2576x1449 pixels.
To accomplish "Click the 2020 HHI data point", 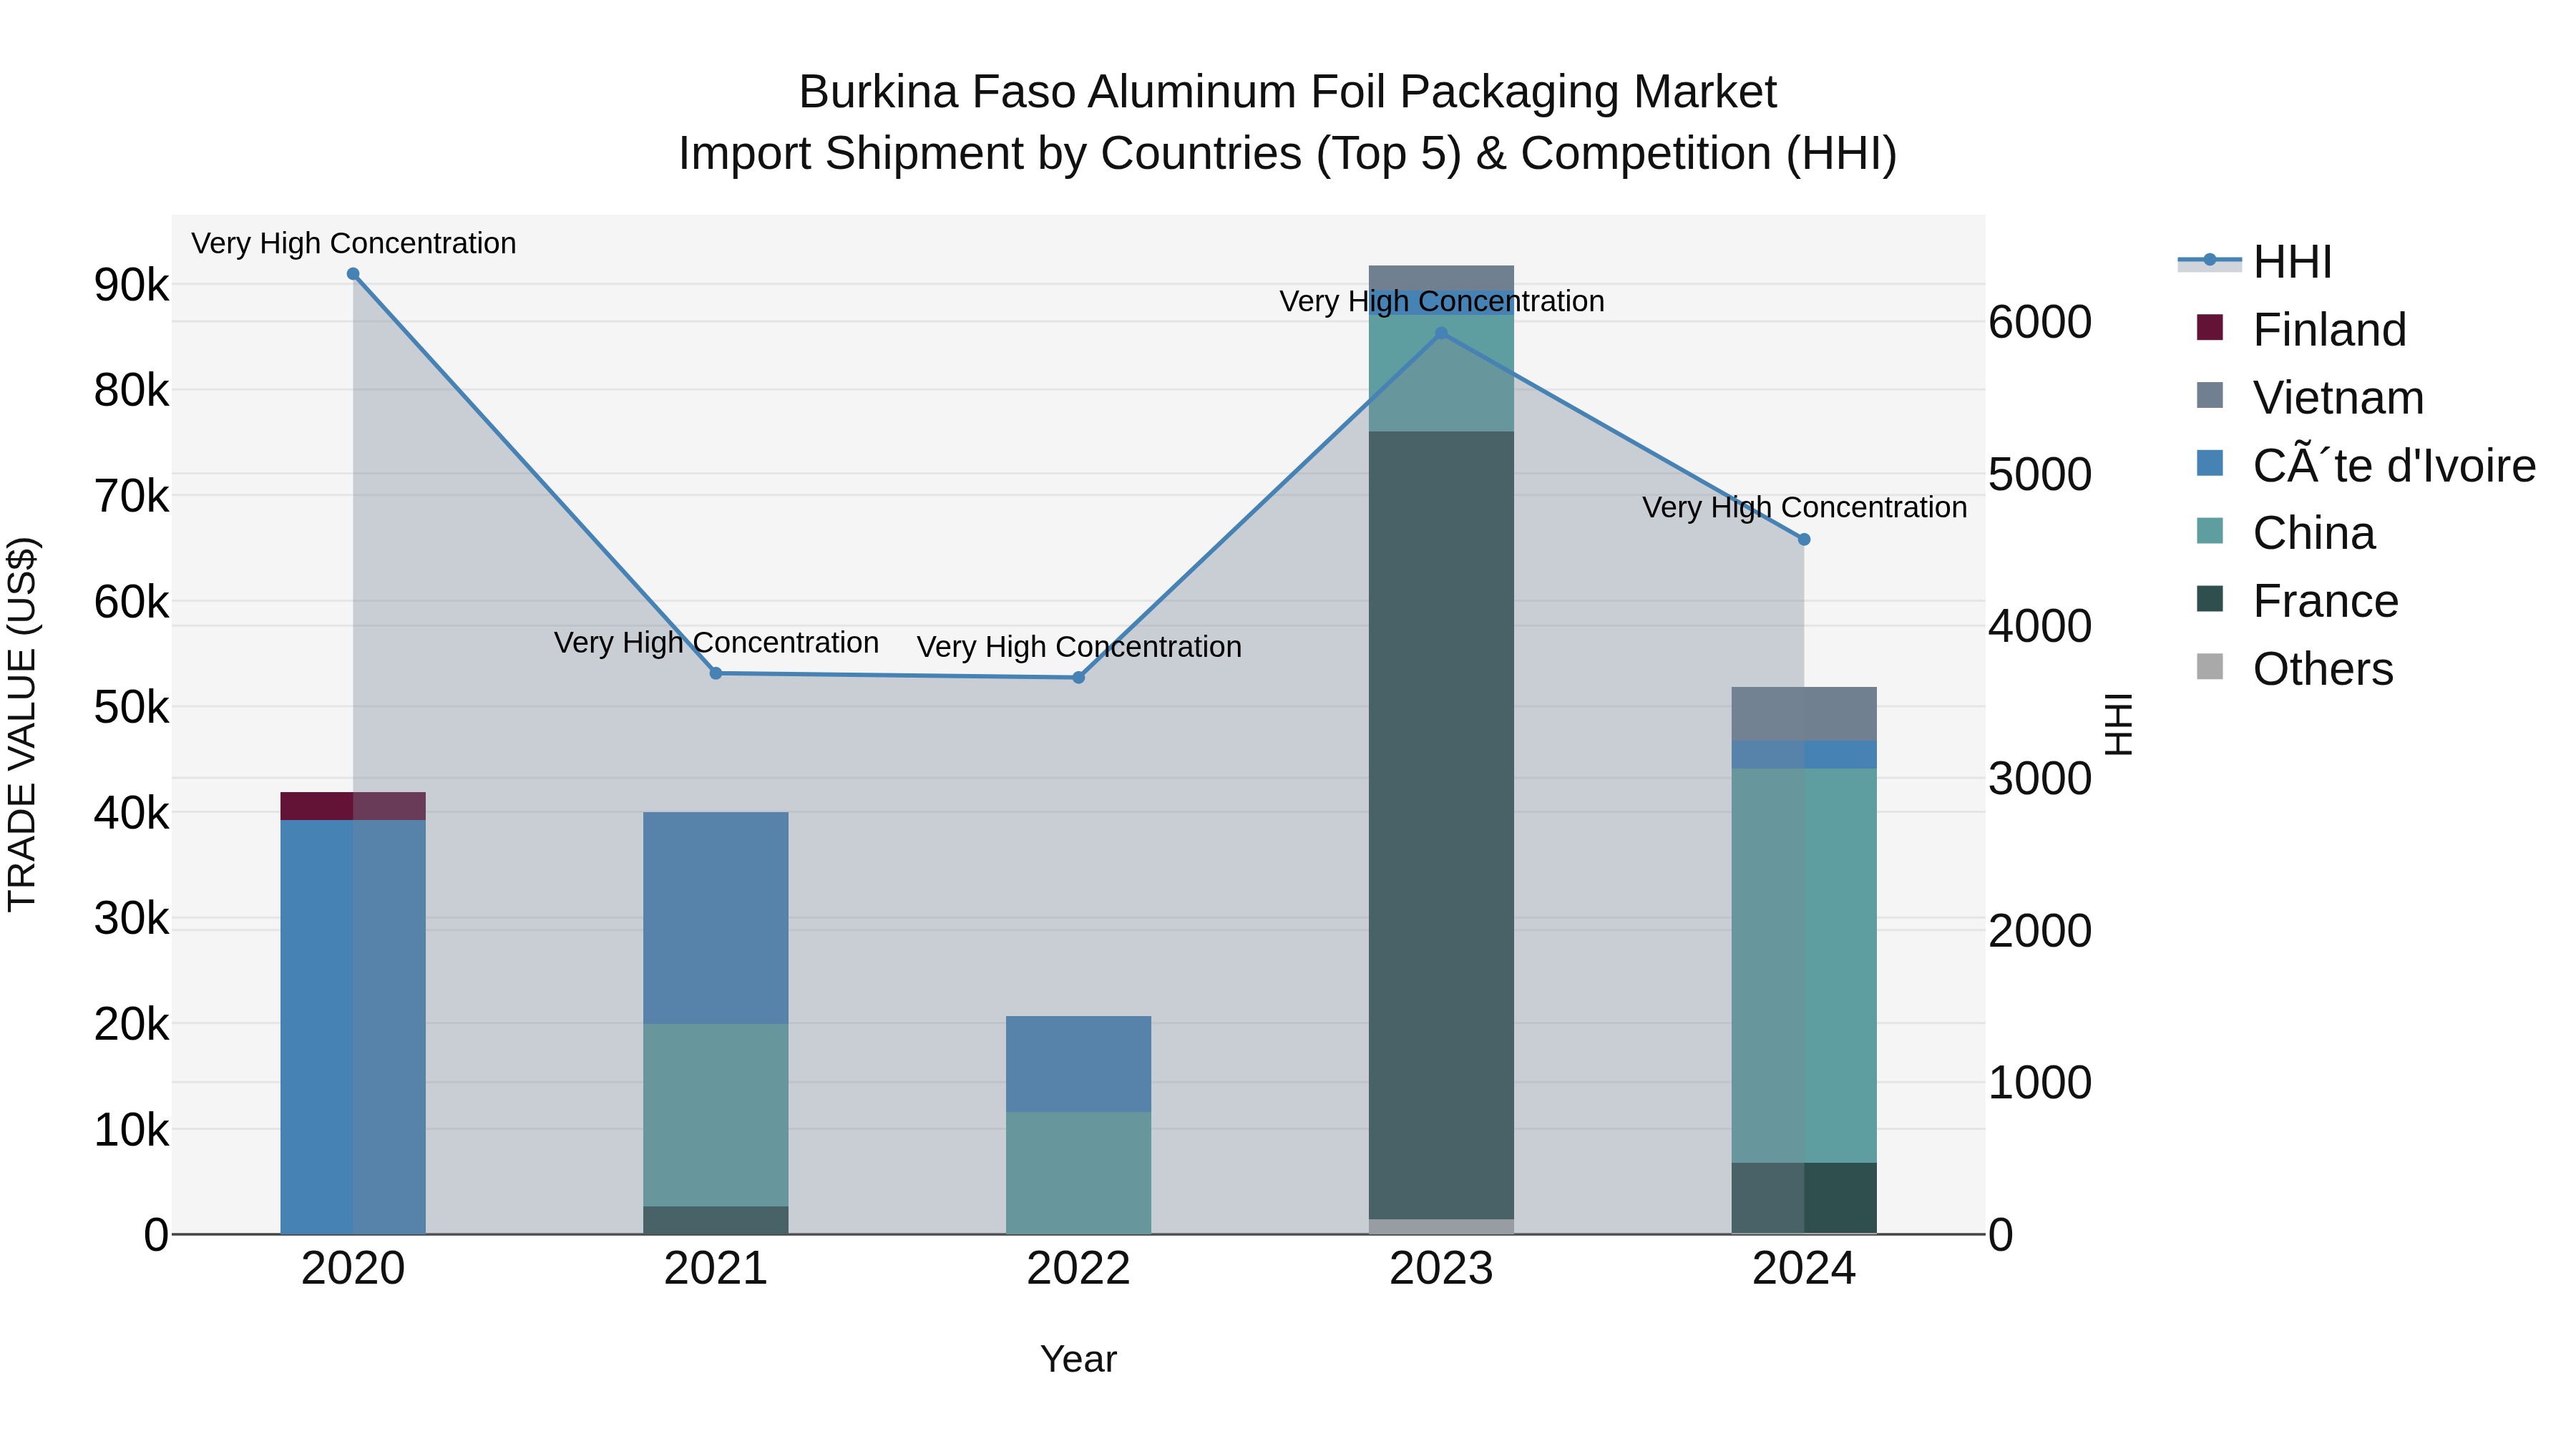I will (353, 274).
